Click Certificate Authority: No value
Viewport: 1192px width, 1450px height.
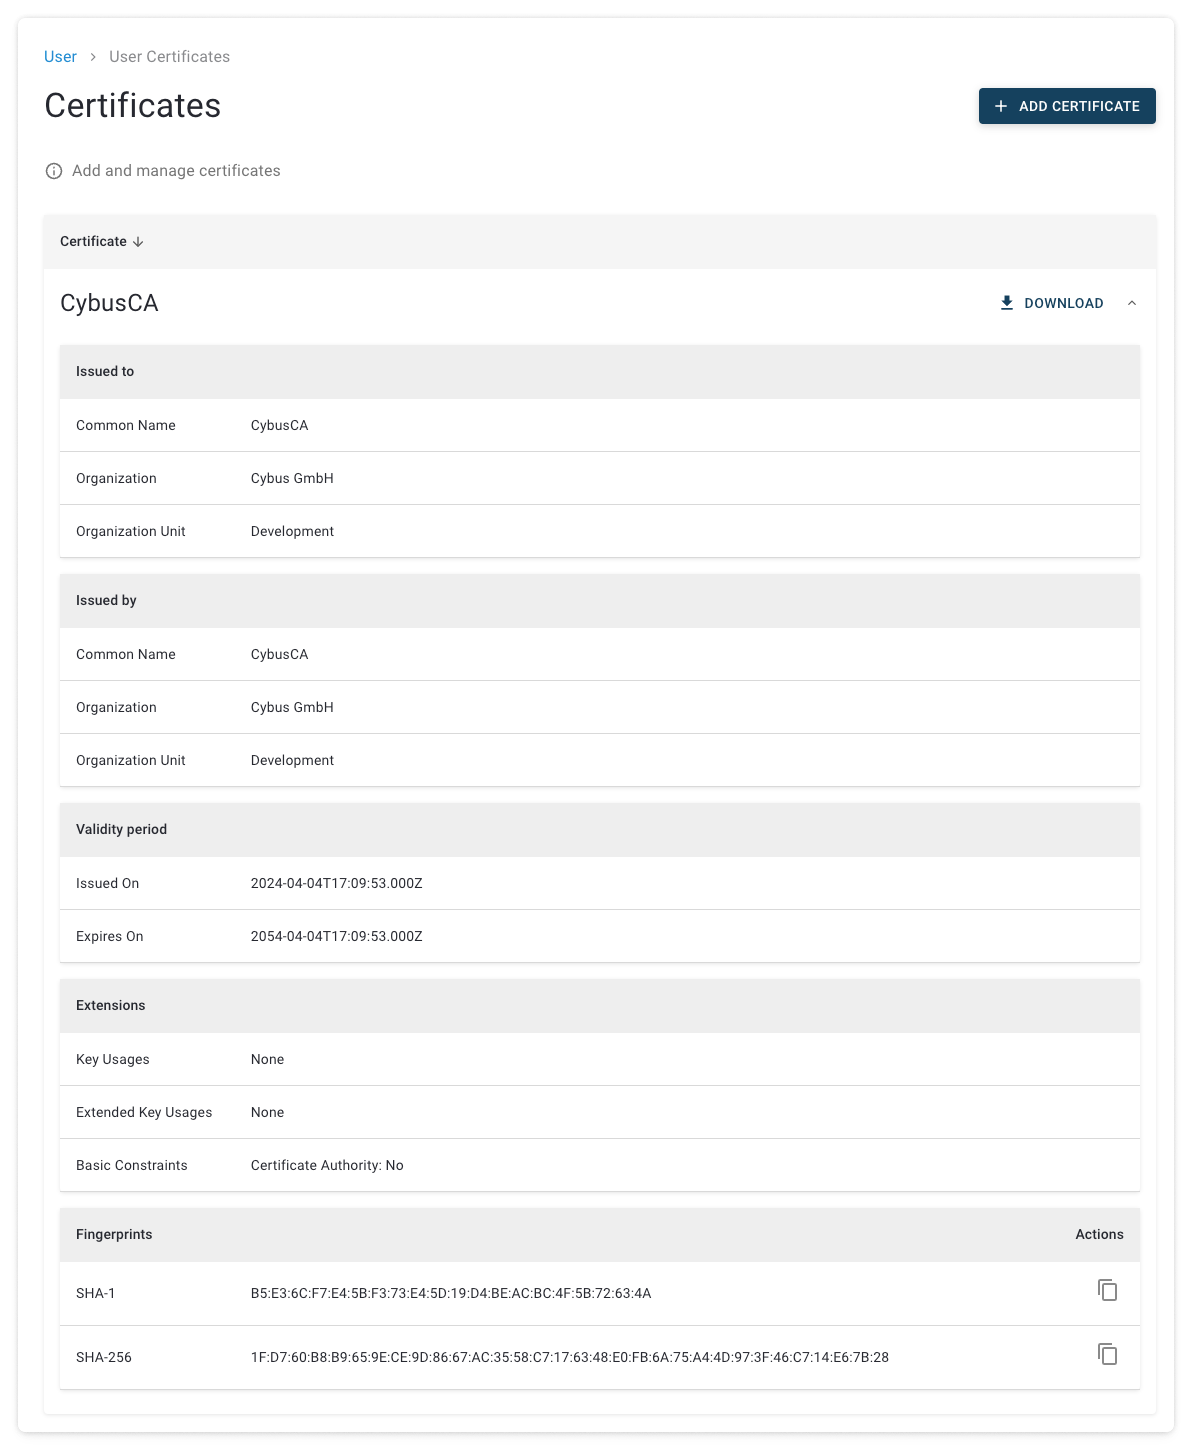tap(327, 1165)
